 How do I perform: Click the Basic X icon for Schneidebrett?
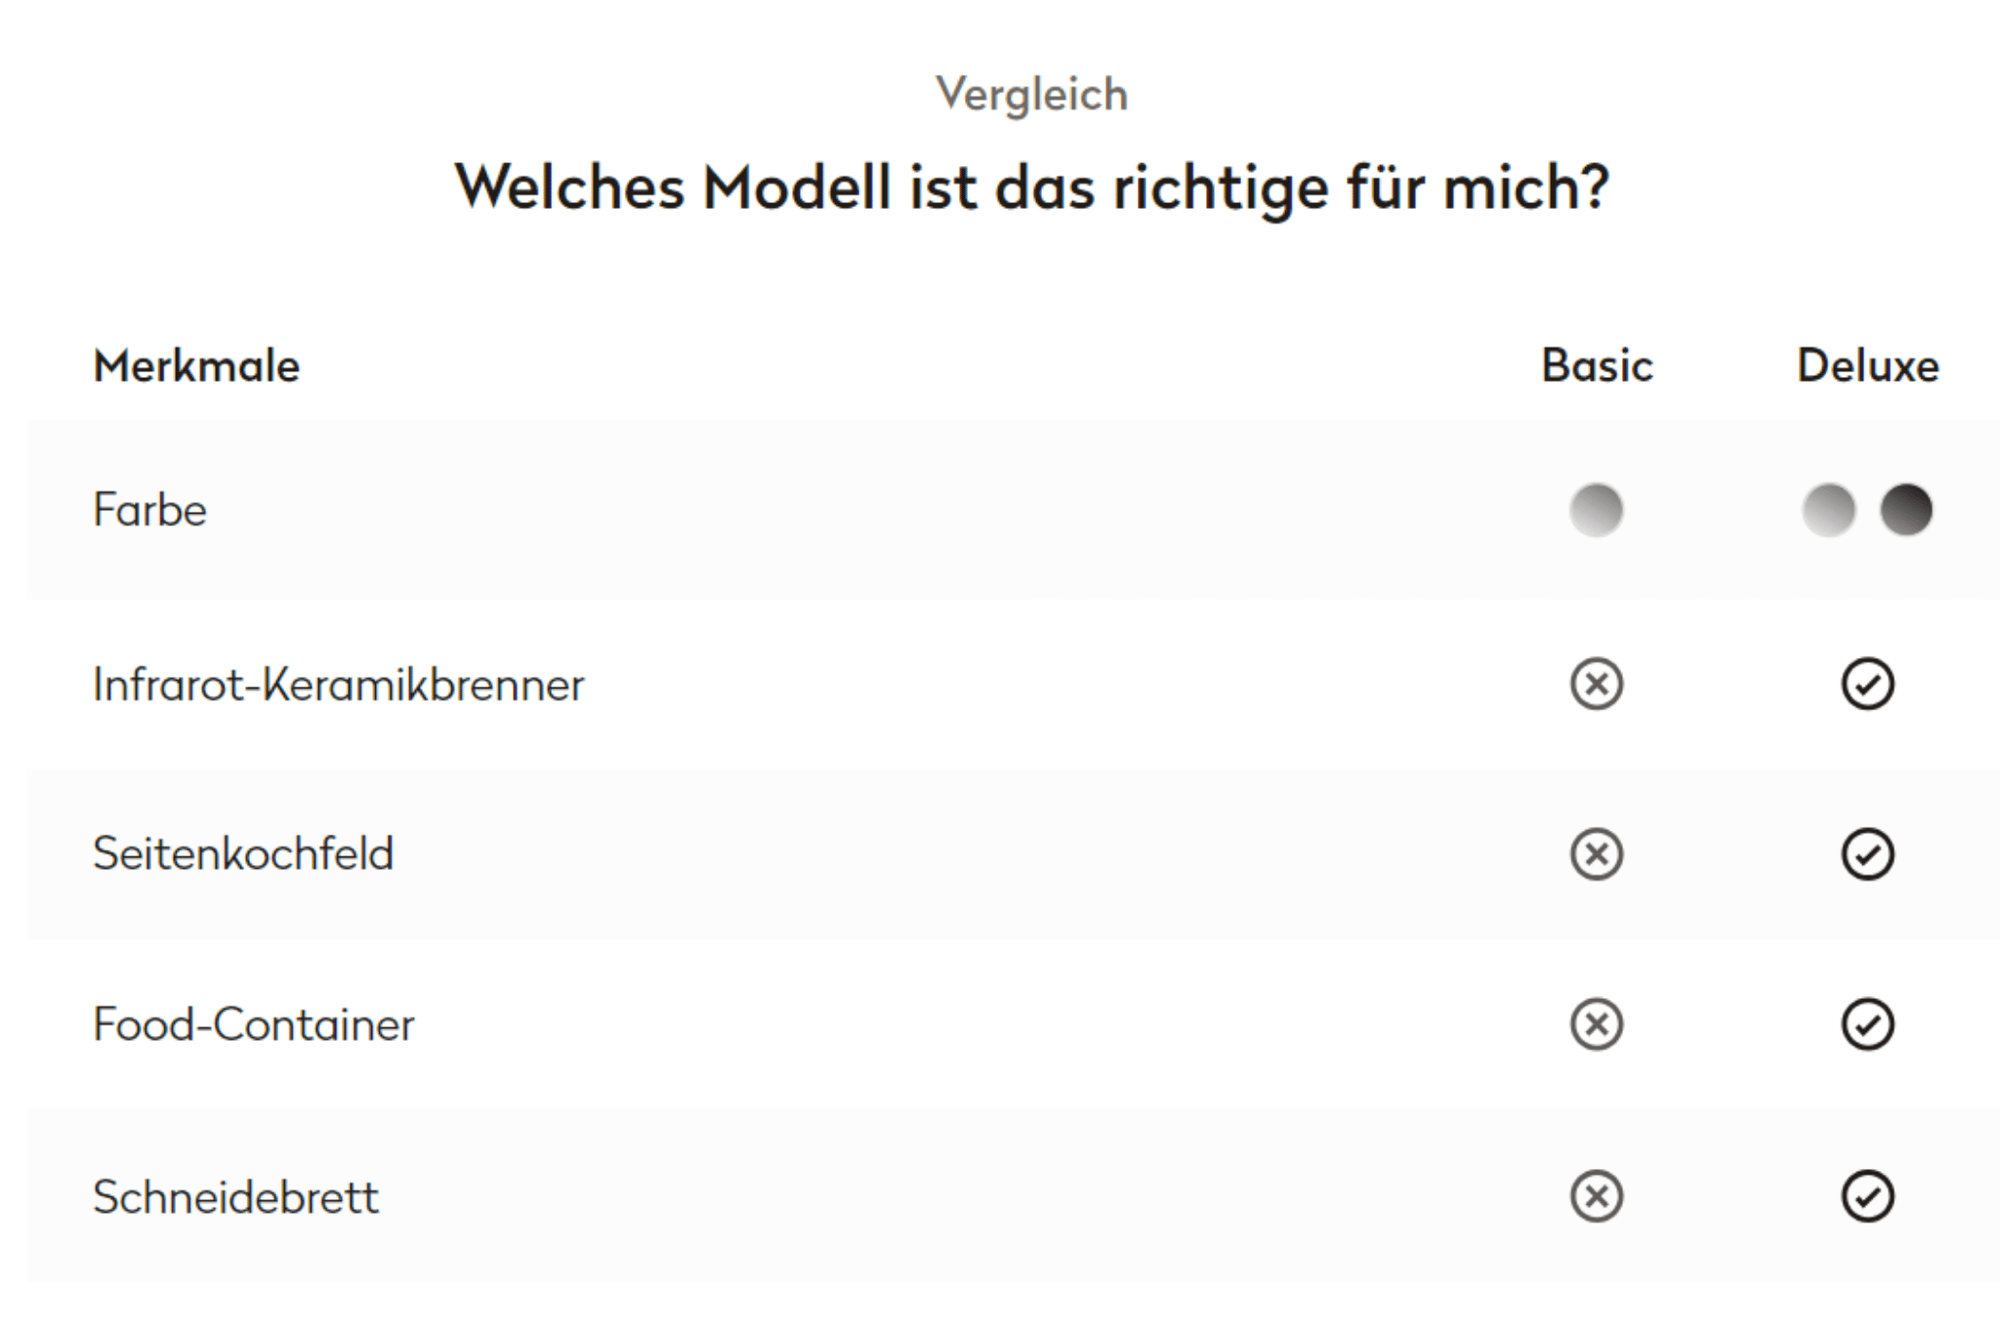pos(1596,1196)
